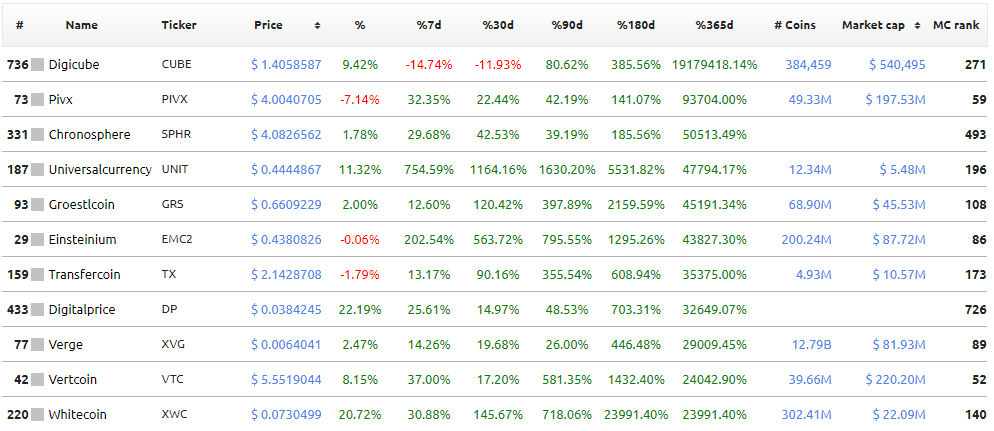Viewport: 994px width, 431px height.
Task: Click the Pivx coin icon placeholder
Action: pyautogui.click(x=37, y=100)
